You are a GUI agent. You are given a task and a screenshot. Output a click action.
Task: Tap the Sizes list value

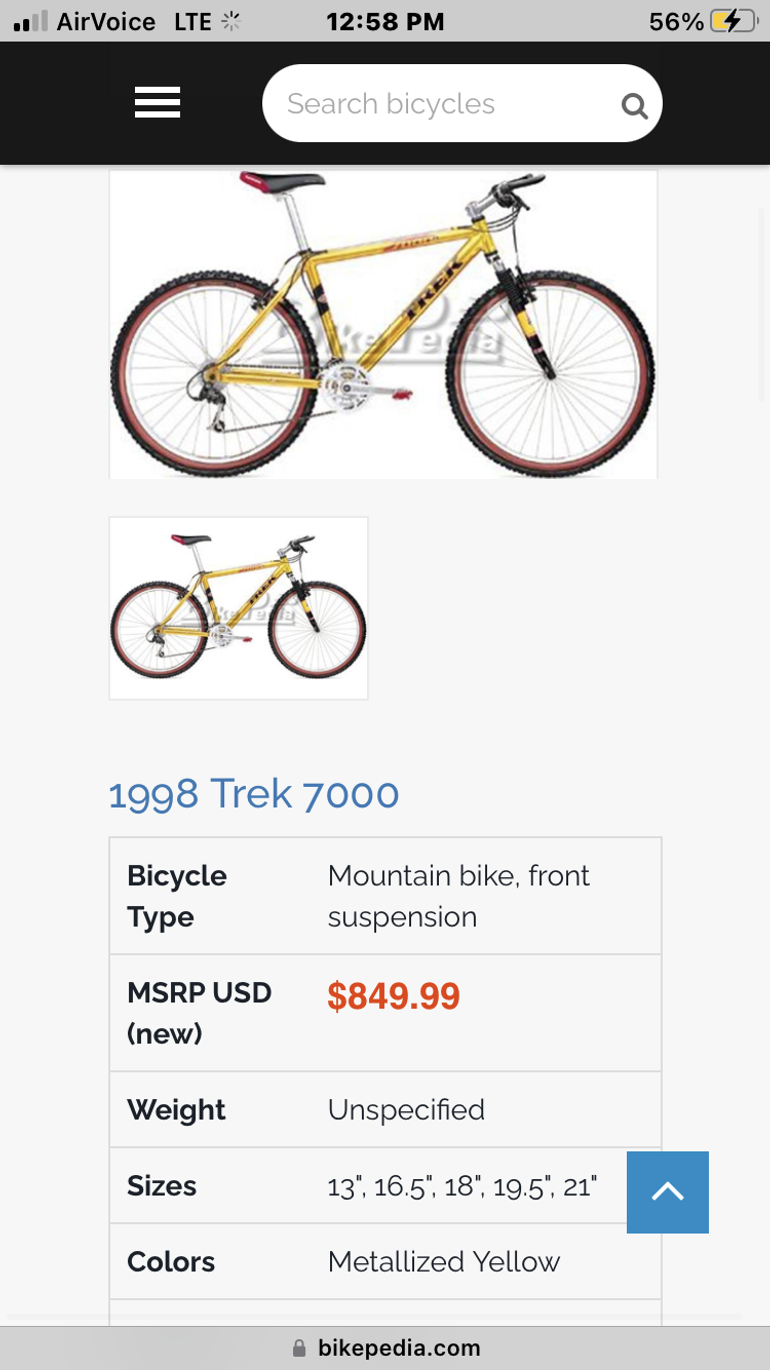(x=462, y=1186)
